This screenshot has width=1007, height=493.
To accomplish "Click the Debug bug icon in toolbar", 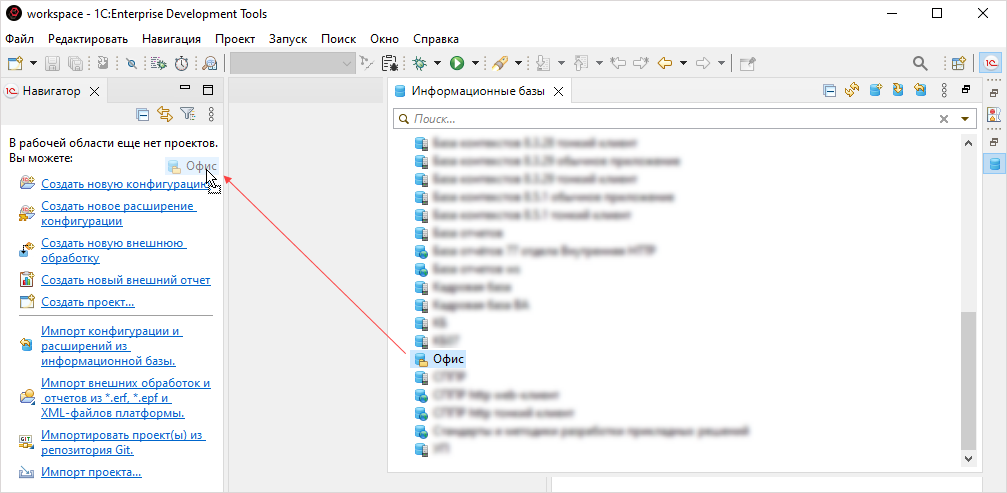I will [x=420, y=63].
